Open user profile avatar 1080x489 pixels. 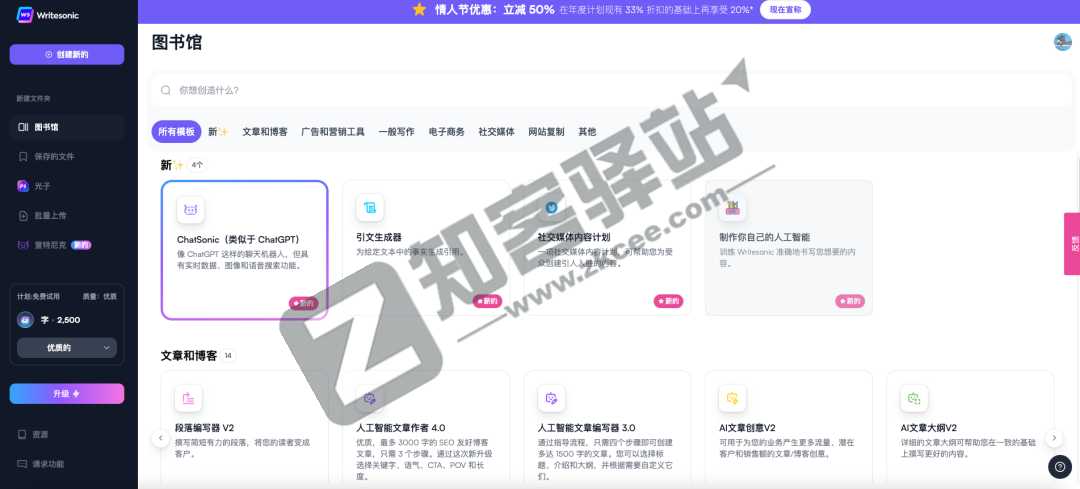click(x=1062, y=42)
